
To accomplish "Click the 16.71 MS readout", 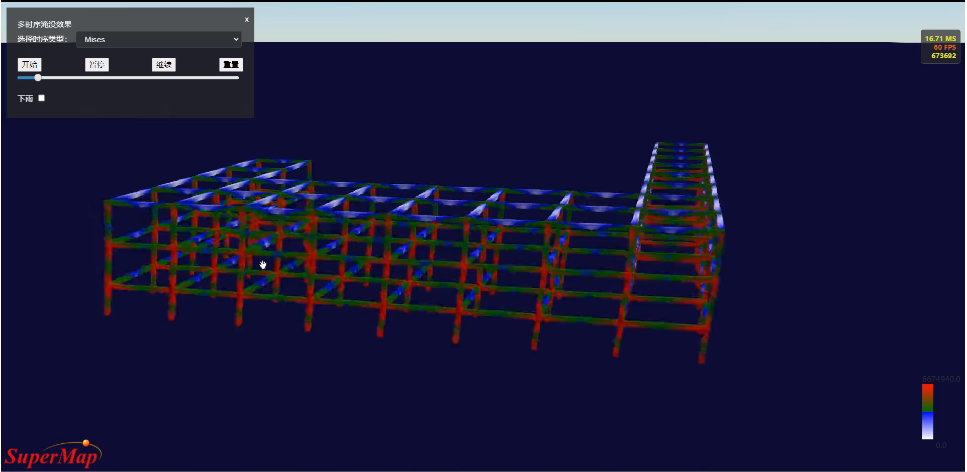I will 940,39.
